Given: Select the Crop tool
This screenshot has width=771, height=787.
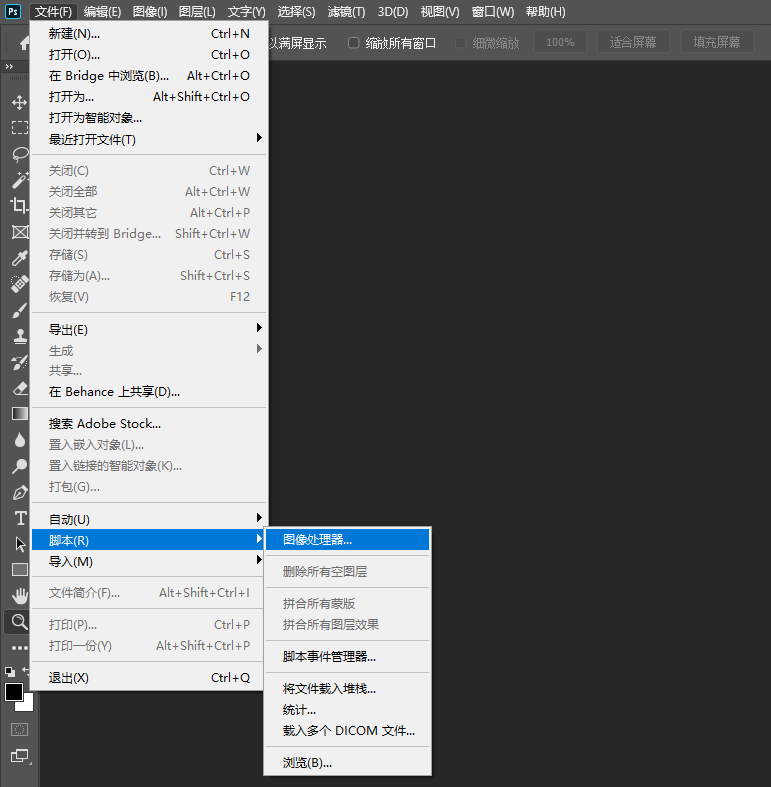Looking at the screenshot, I should 19,205.
